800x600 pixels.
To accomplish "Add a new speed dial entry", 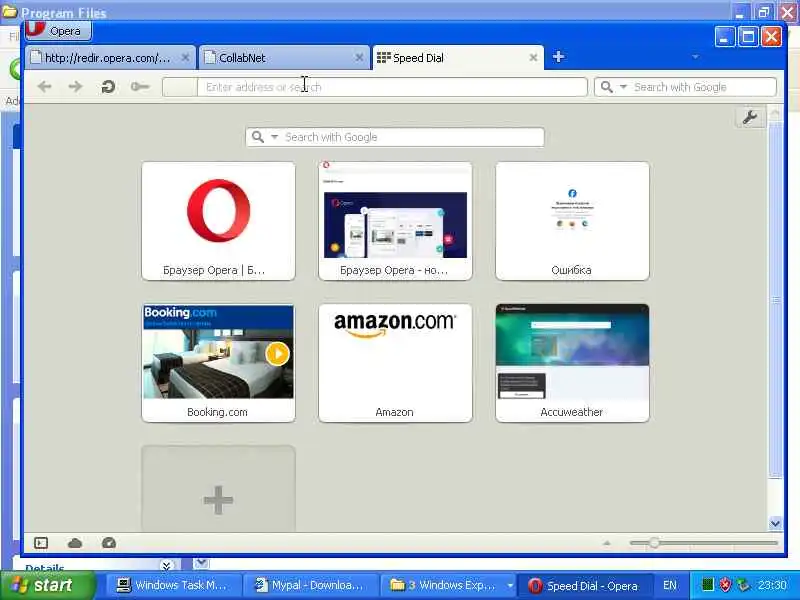I will pos(218,489).
